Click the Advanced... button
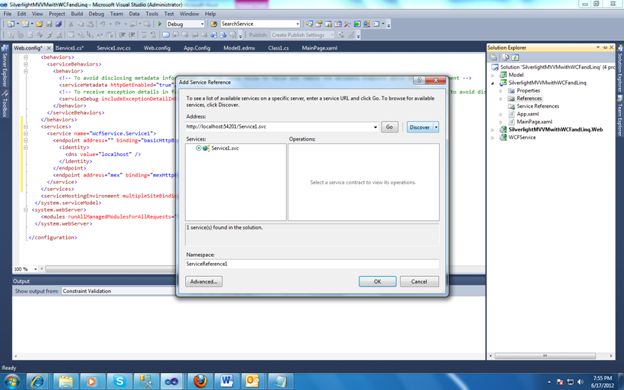The width and height of the screenshot is (624, 390). tap(204, 281)
